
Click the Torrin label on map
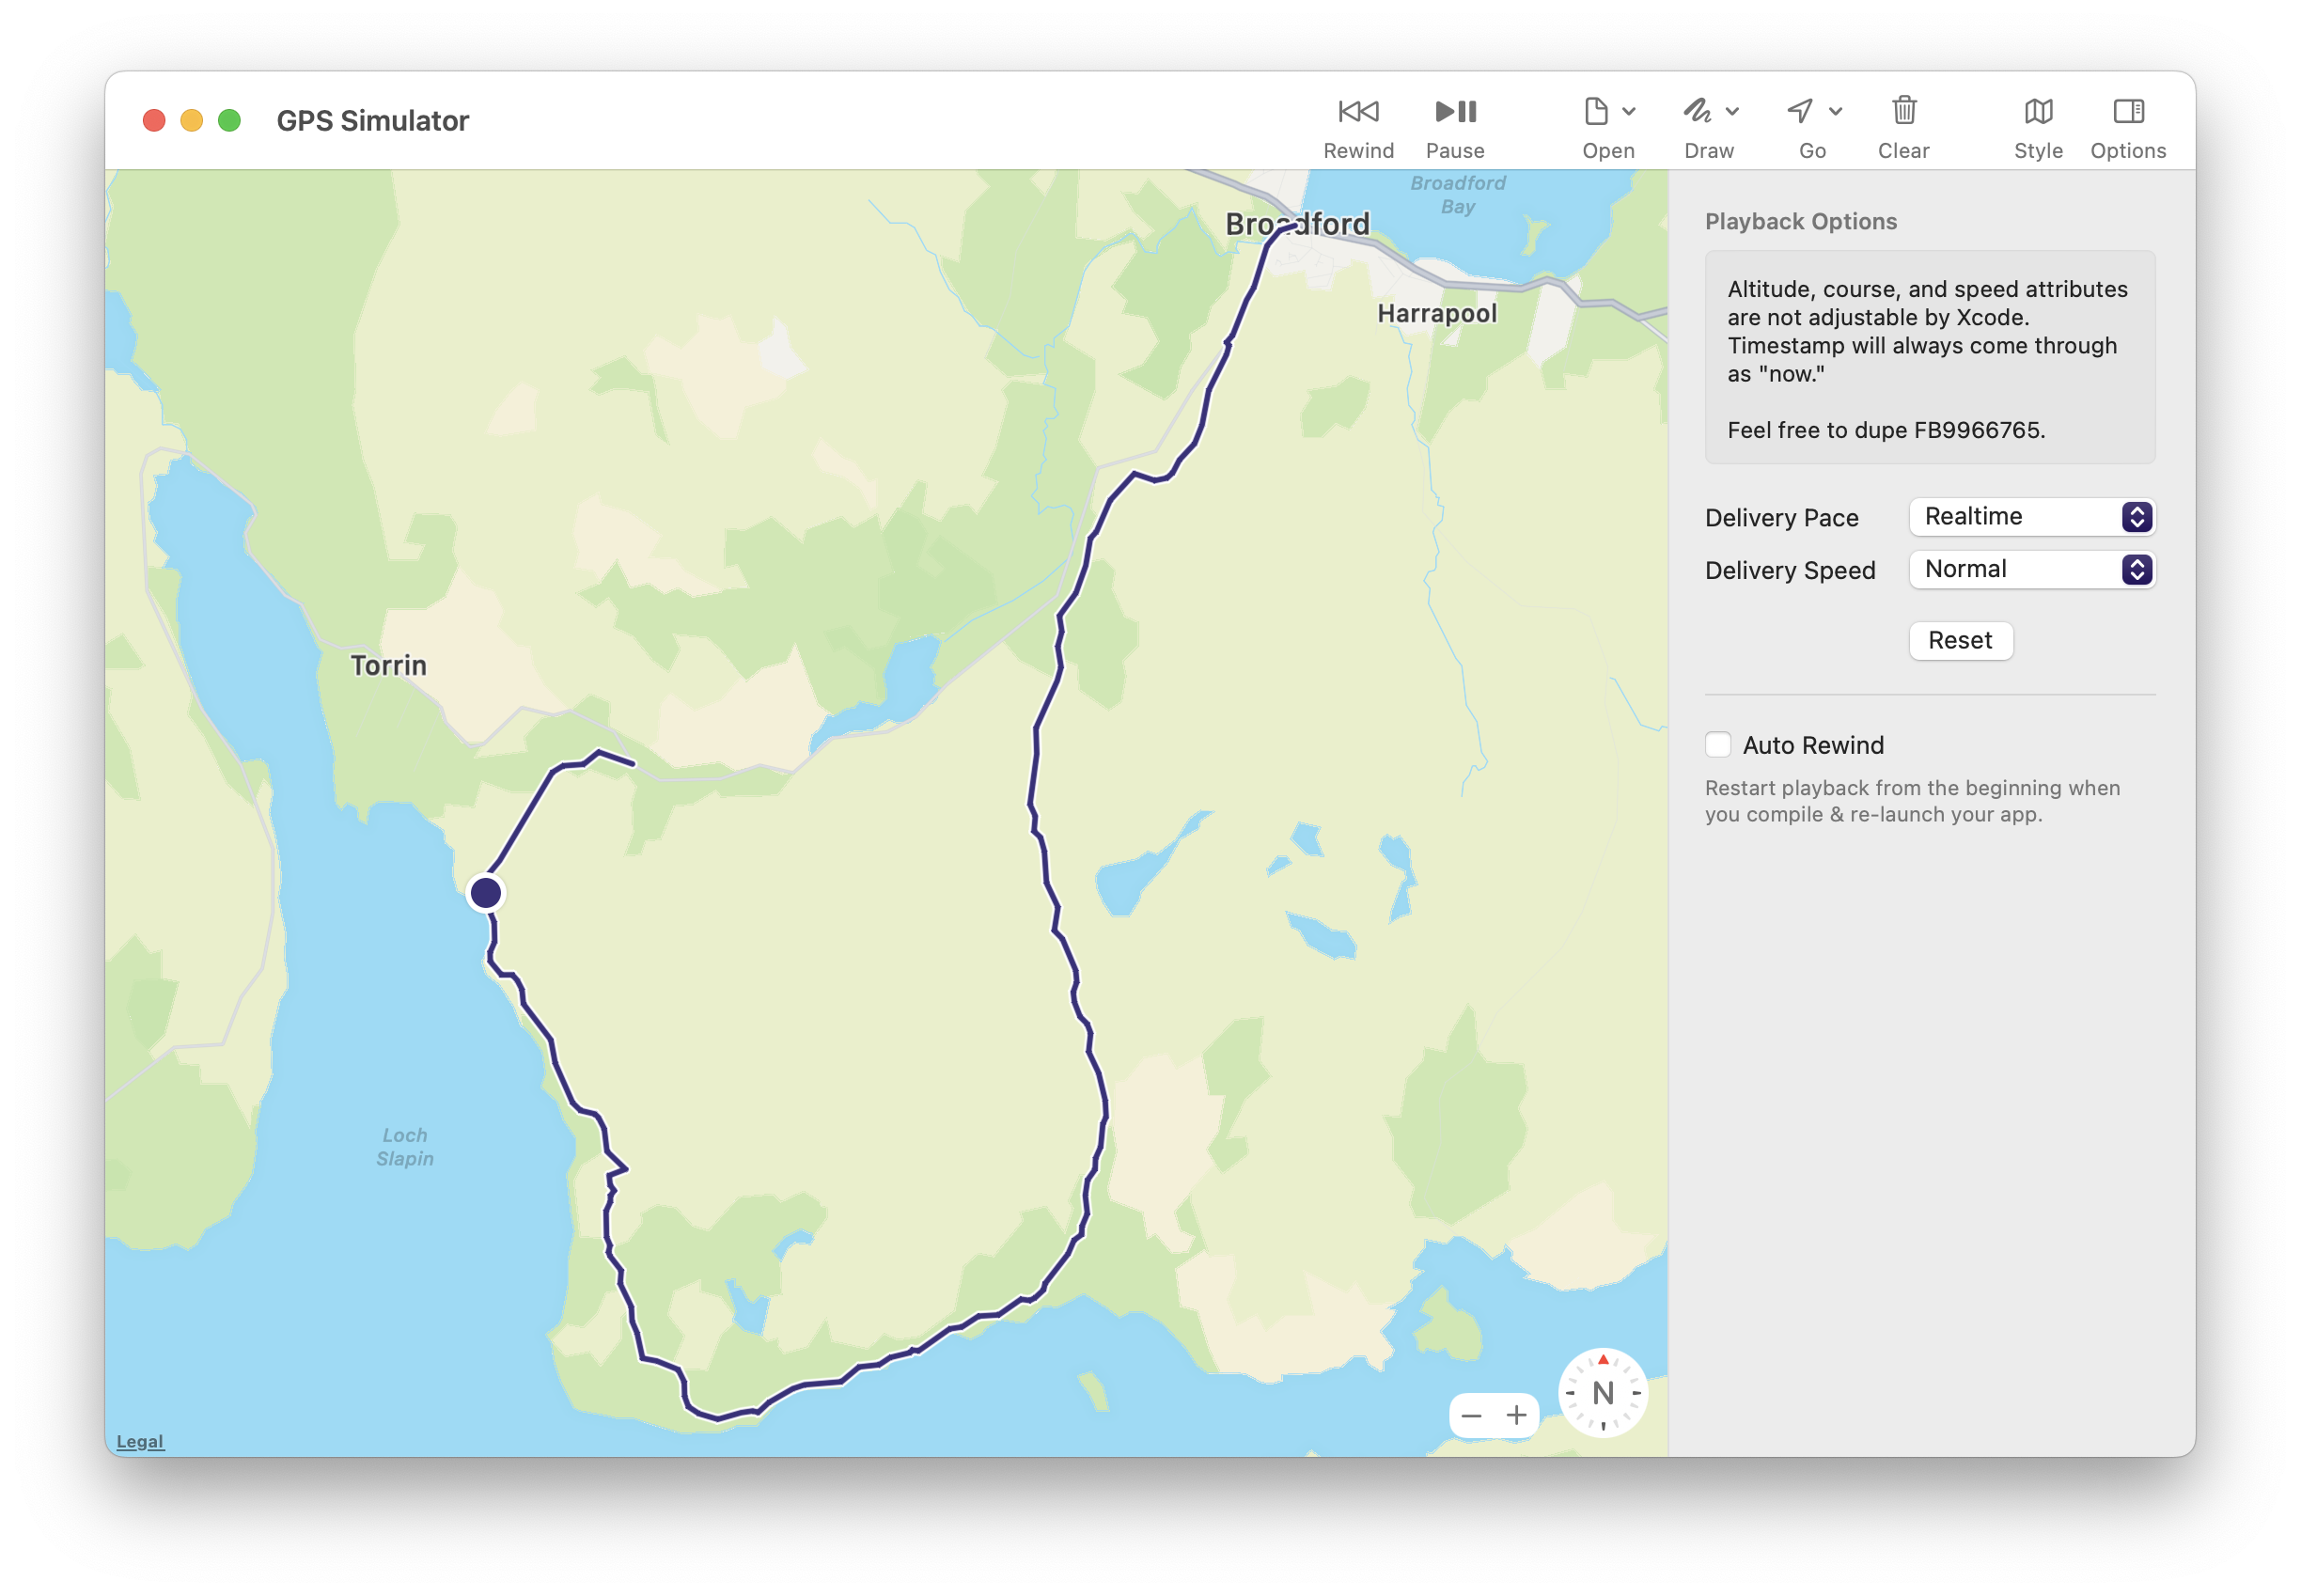point(389,666)
